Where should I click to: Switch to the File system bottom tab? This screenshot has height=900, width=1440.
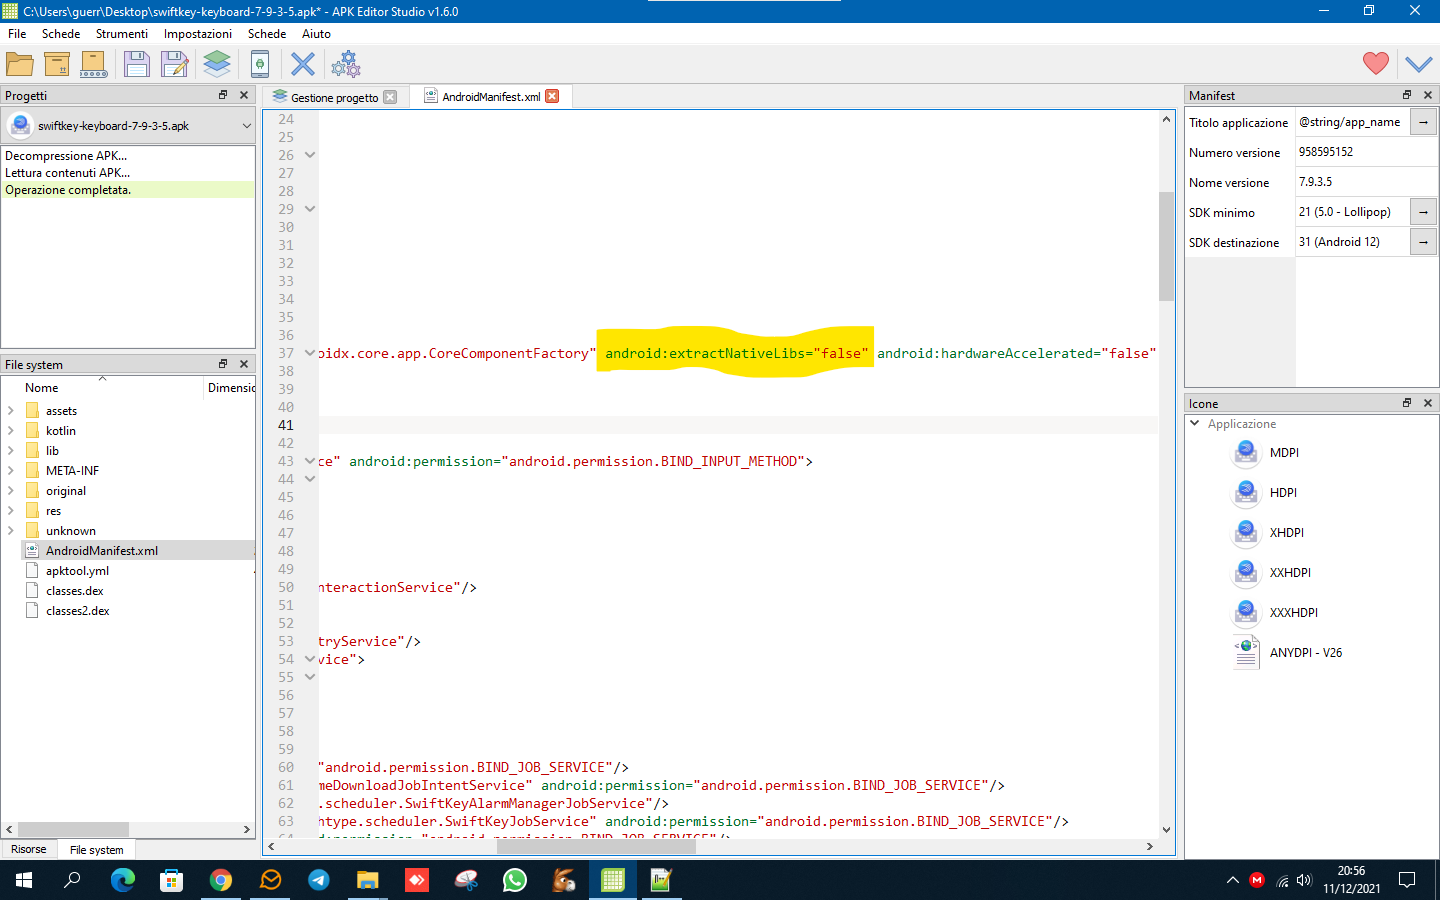97,850
